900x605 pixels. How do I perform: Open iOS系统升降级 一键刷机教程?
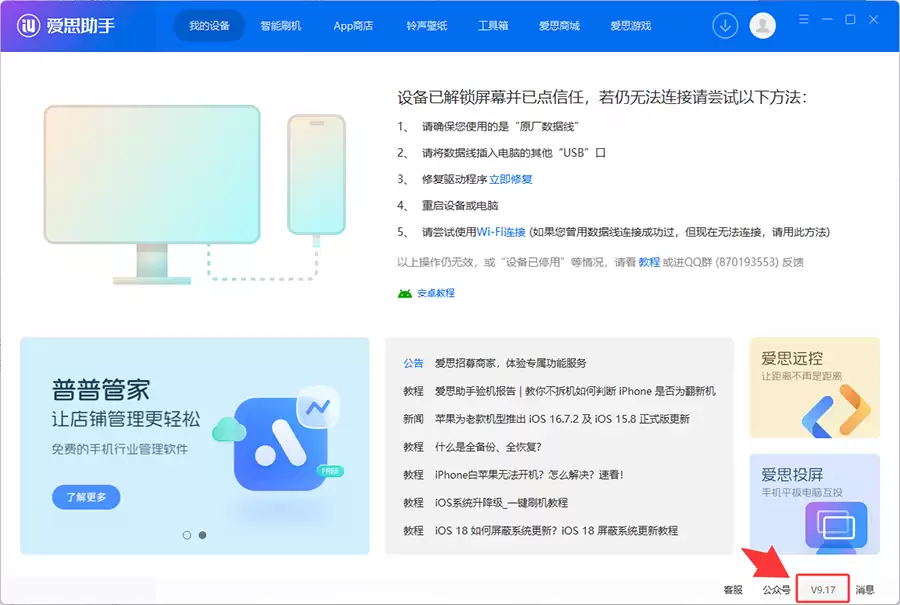coord(501,503)
